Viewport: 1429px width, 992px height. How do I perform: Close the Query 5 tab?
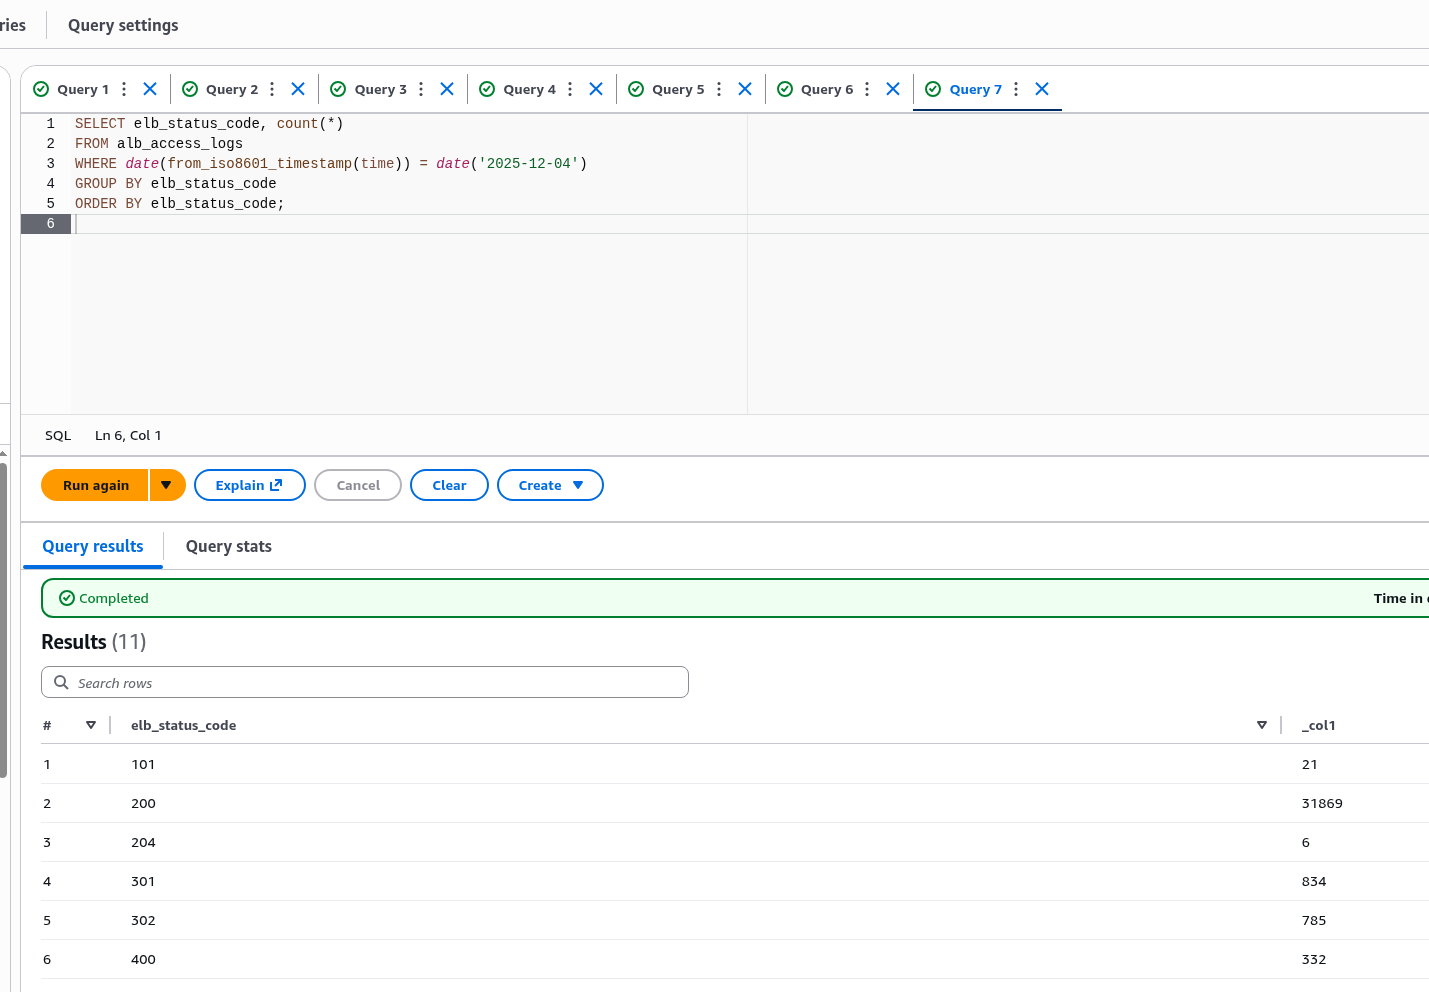click(x=745, y=89)
